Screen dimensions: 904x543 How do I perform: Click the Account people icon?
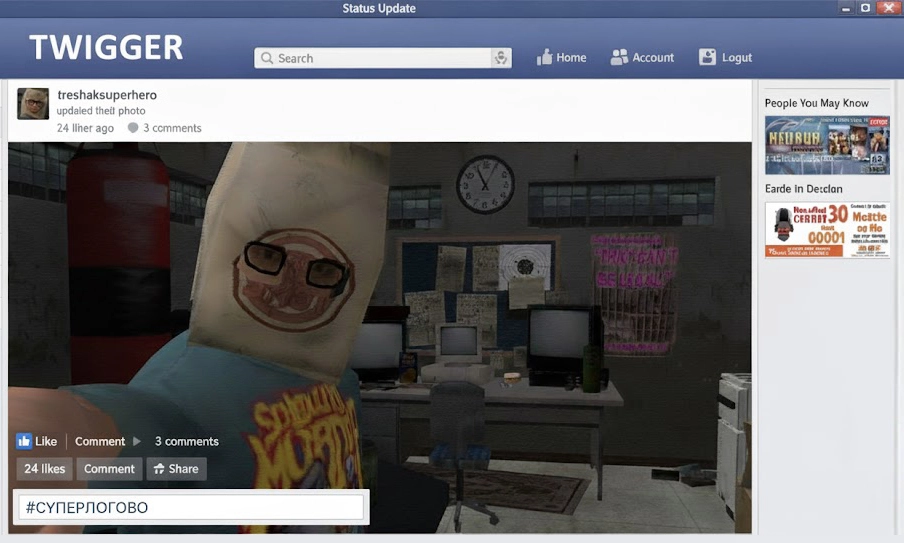click(619, 57)
